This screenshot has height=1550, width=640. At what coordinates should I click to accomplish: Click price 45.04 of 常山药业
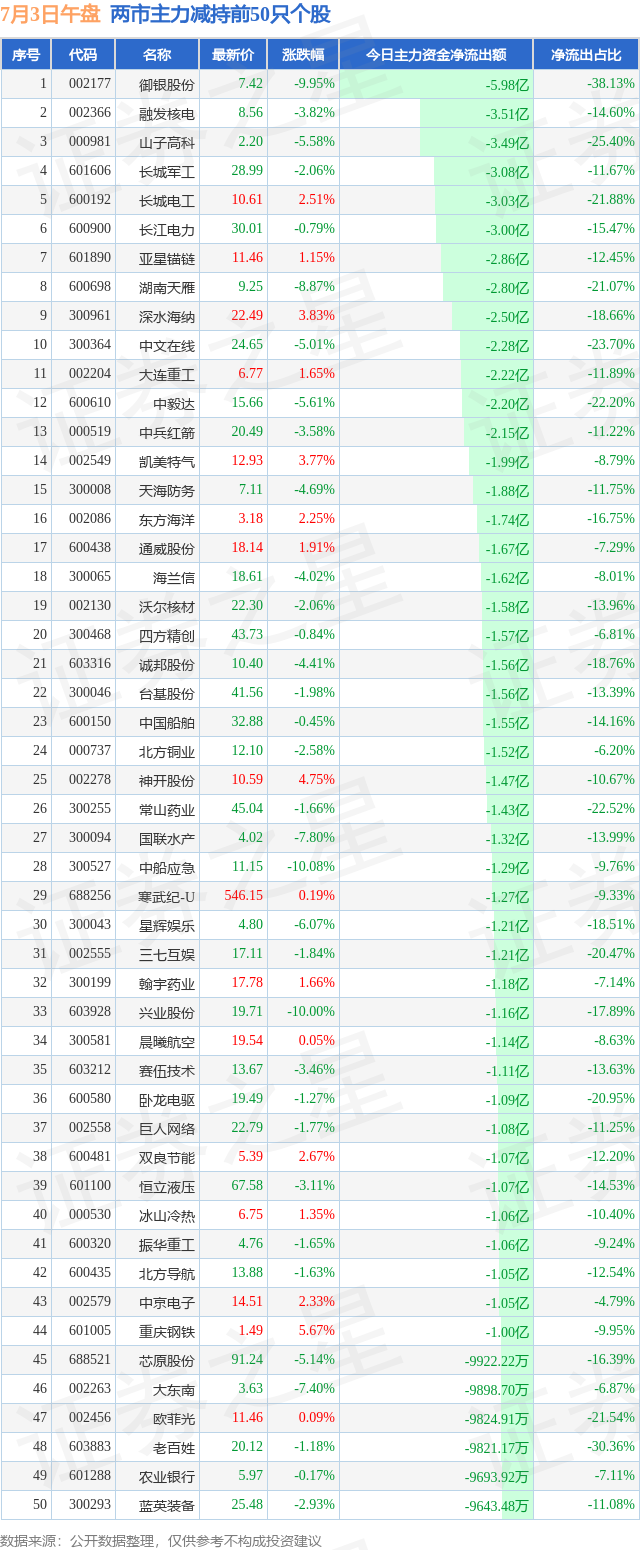click(247, 809)
